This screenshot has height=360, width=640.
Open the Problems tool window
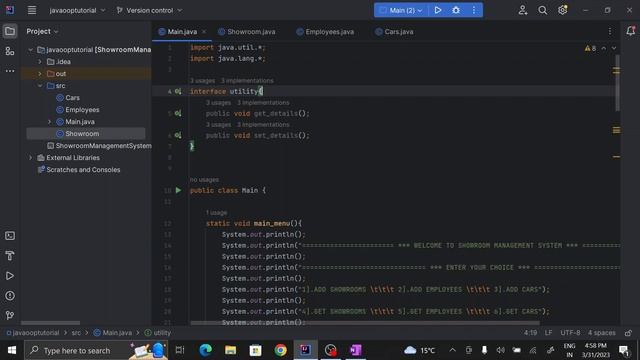pos(10,296)
